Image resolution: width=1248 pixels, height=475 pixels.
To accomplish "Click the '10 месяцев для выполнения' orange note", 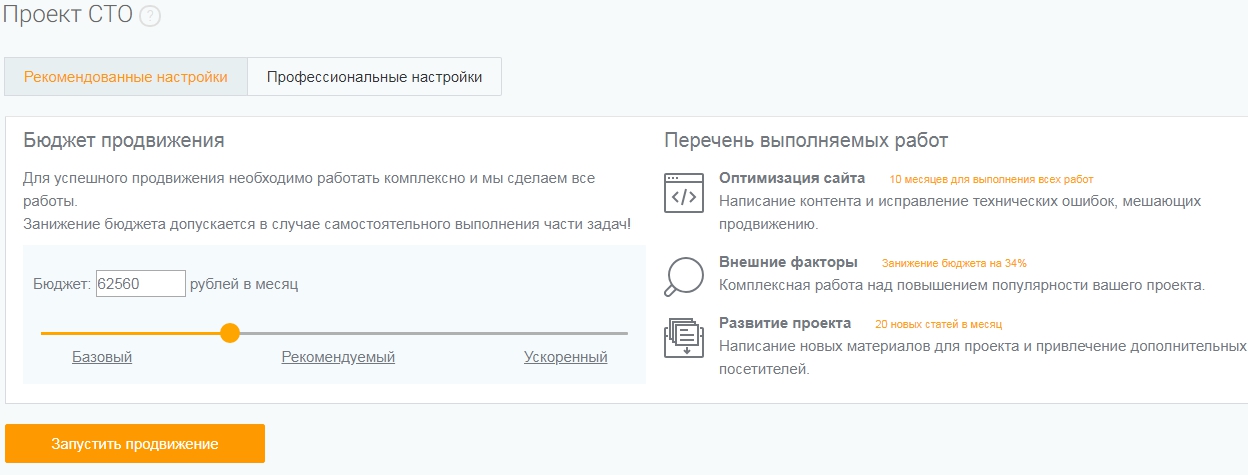I will pos(991,180).
